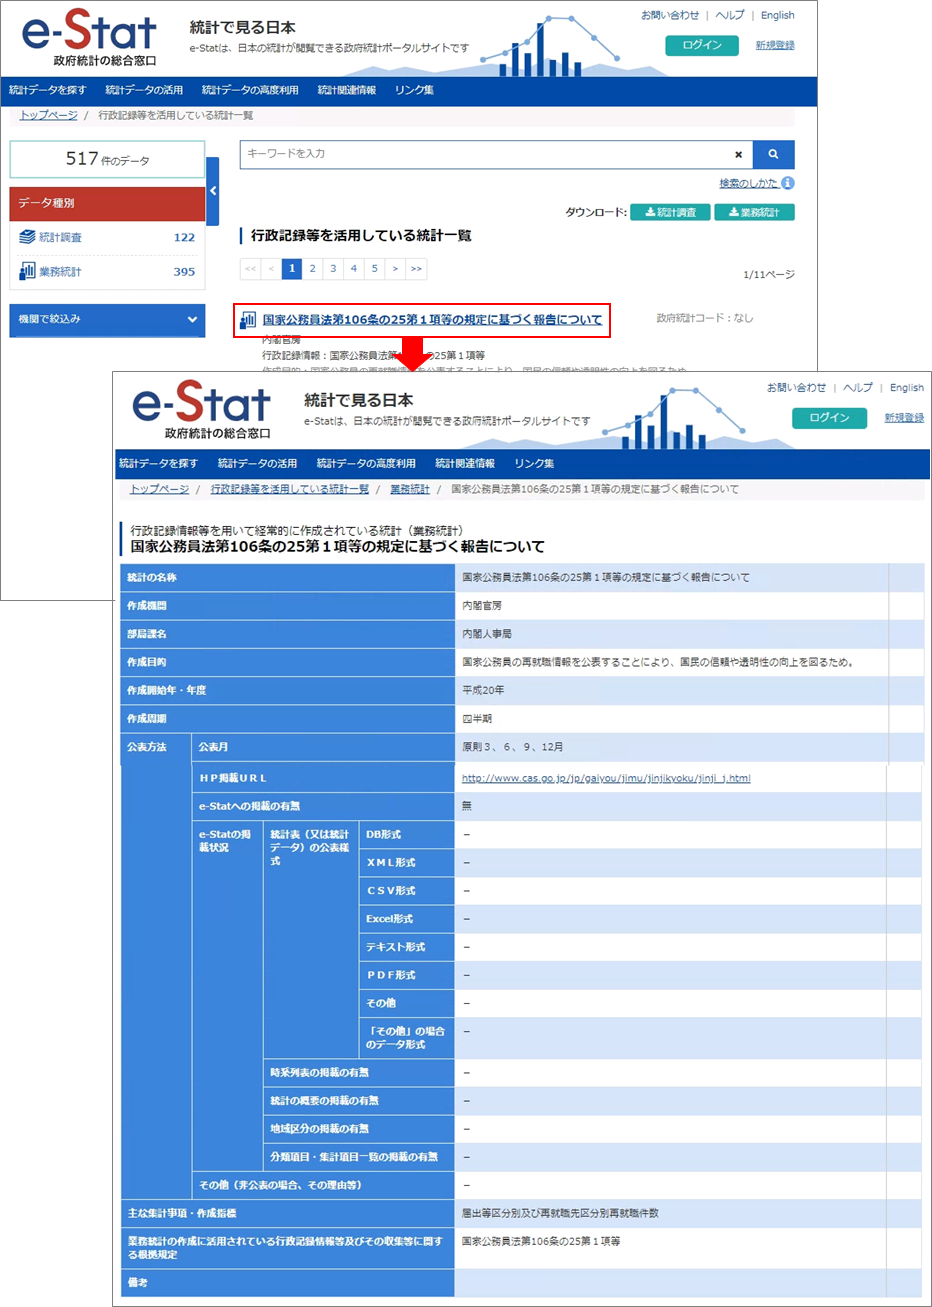Open 国家公務員法第106条の25 result link
This screenshot has width=932, height=1307.
[432, 320]
